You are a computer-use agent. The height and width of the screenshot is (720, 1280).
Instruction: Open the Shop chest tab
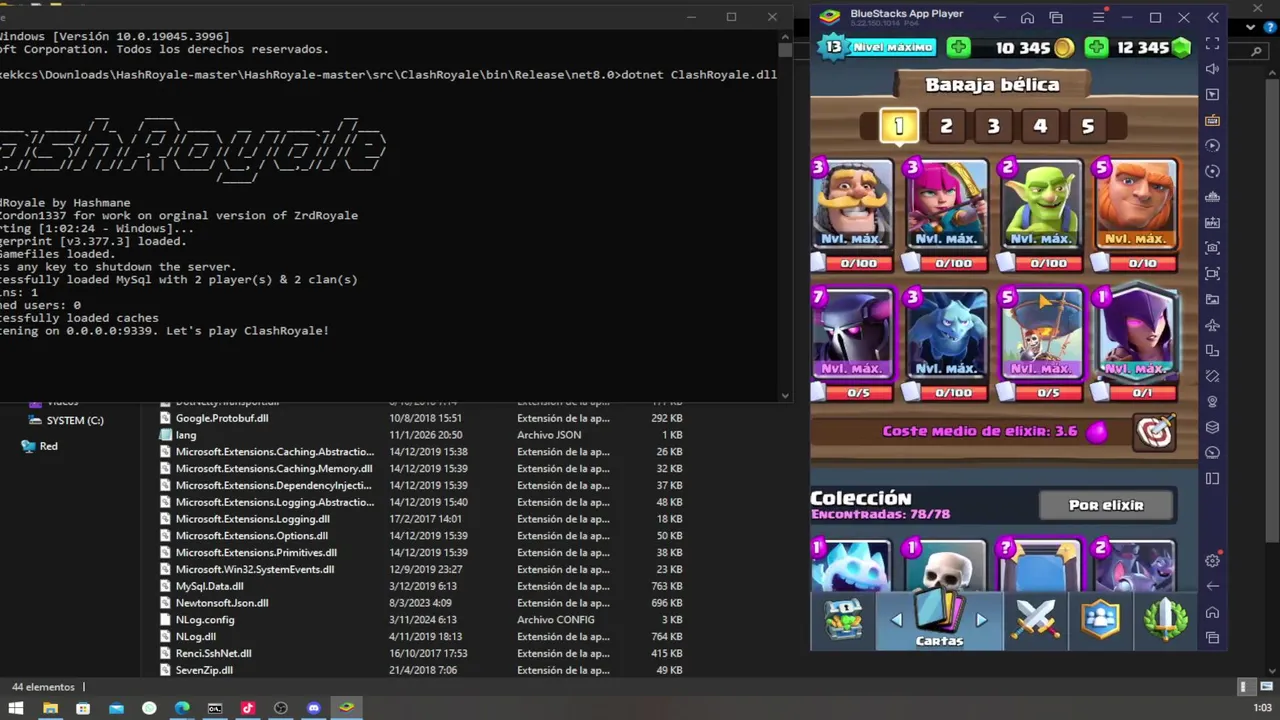pyautogui.click(x=843, y=620)
